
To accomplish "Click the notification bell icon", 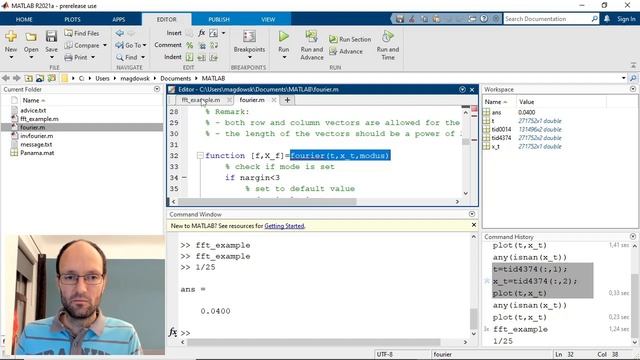I will 607,19.
